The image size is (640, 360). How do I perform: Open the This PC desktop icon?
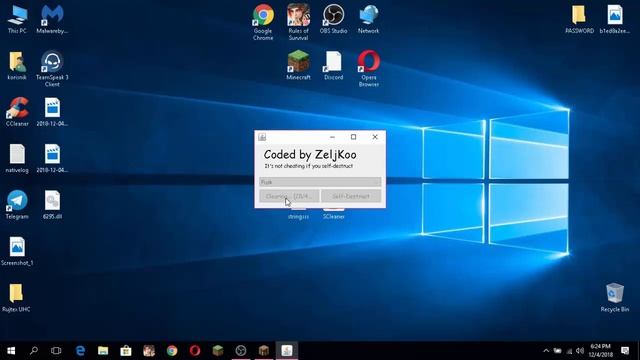pos(17,19)
